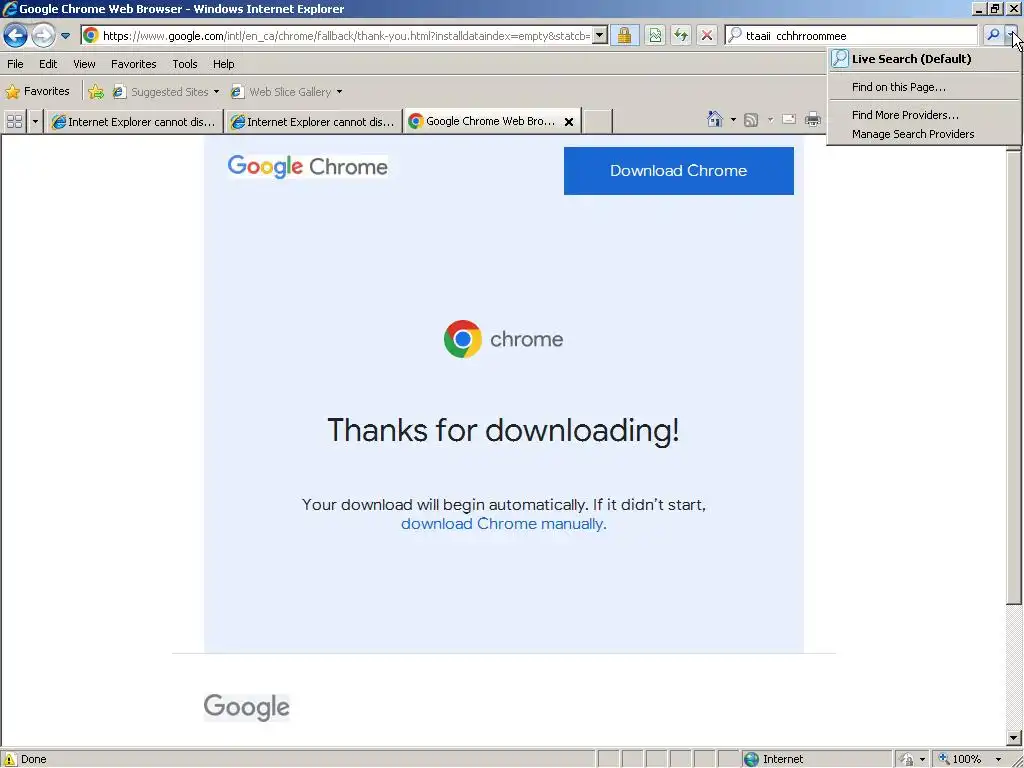Open the Help menu
The height and width of the screenshot is (768, 1024).
pos(223,64)
